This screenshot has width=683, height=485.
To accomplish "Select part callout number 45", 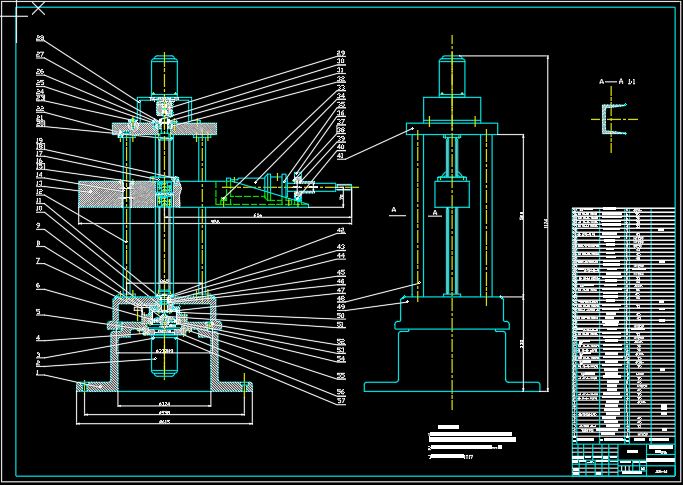I will tap(341, 273).
